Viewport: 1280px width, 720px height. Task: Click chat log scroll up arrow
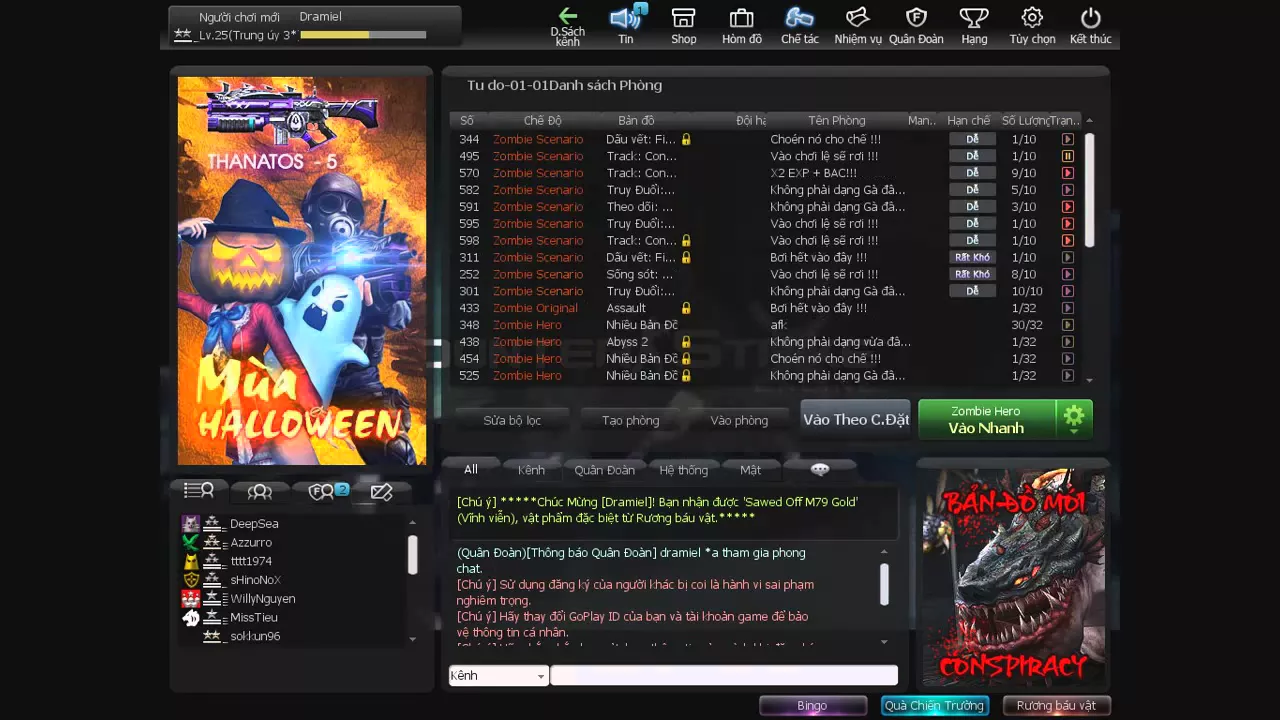coord(884,551)
